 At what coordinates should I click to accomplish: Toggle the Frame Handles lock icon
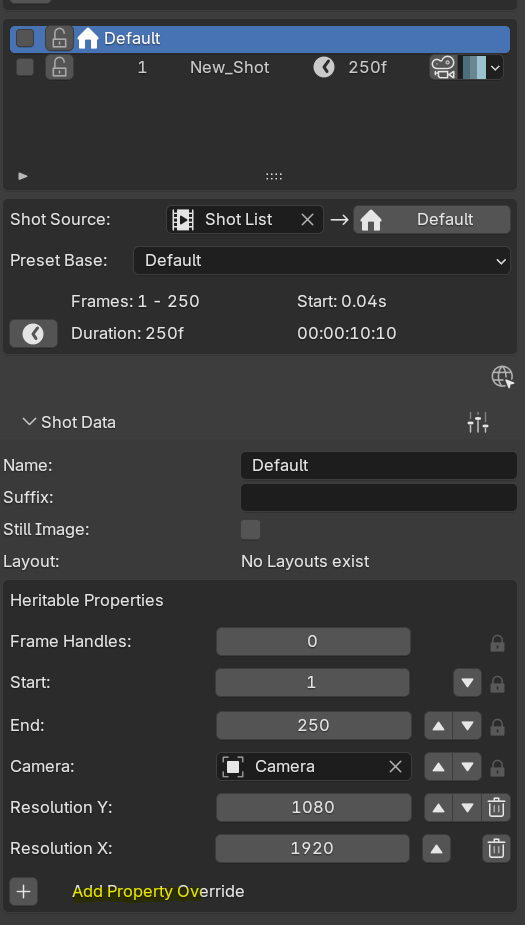497,643
